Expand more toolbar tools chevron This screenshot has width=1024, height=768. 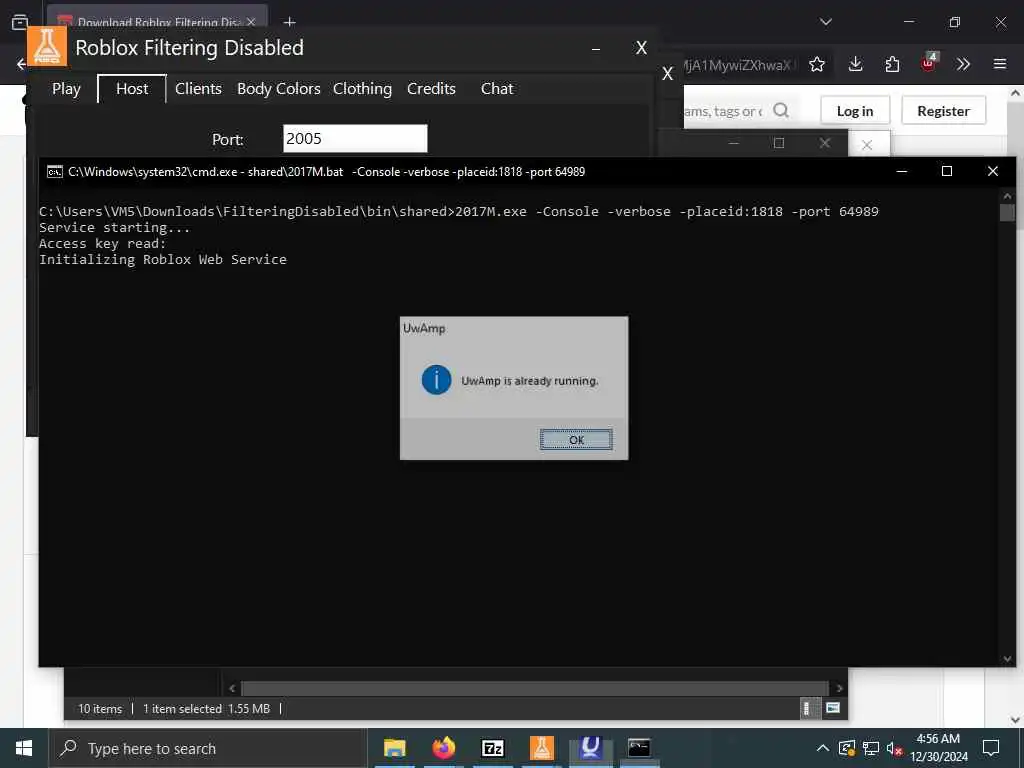tap(963, 64)
